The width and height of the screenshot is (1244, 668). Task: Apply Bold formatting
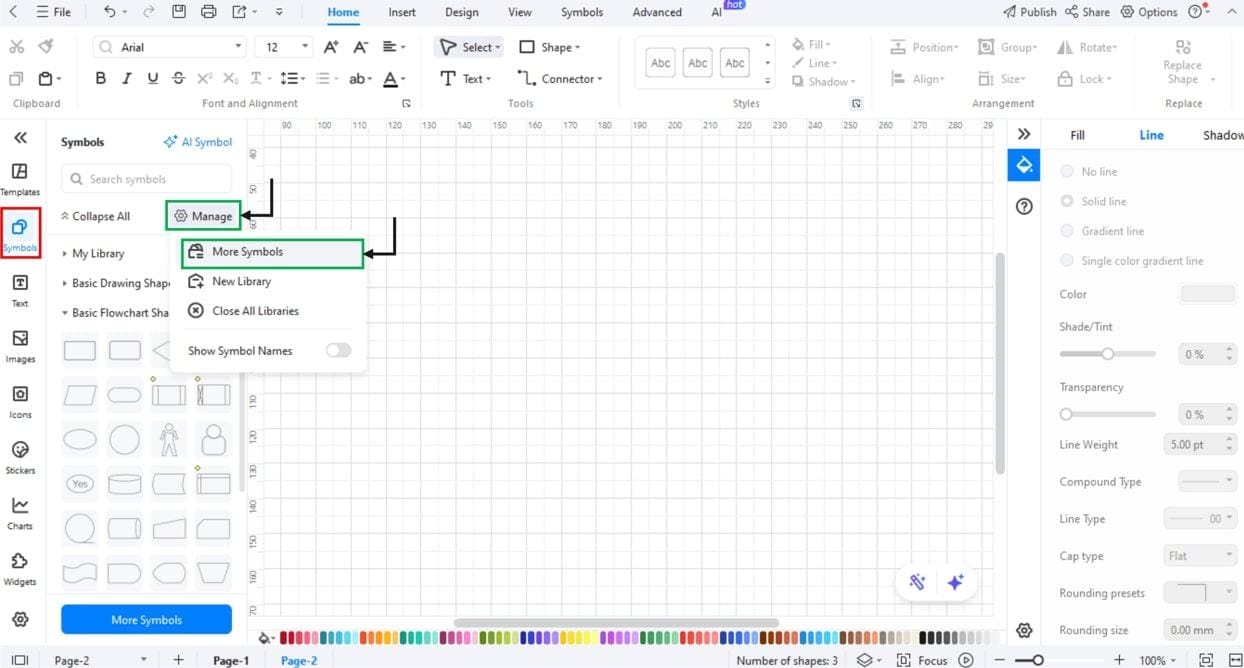(x=100, y=79)
